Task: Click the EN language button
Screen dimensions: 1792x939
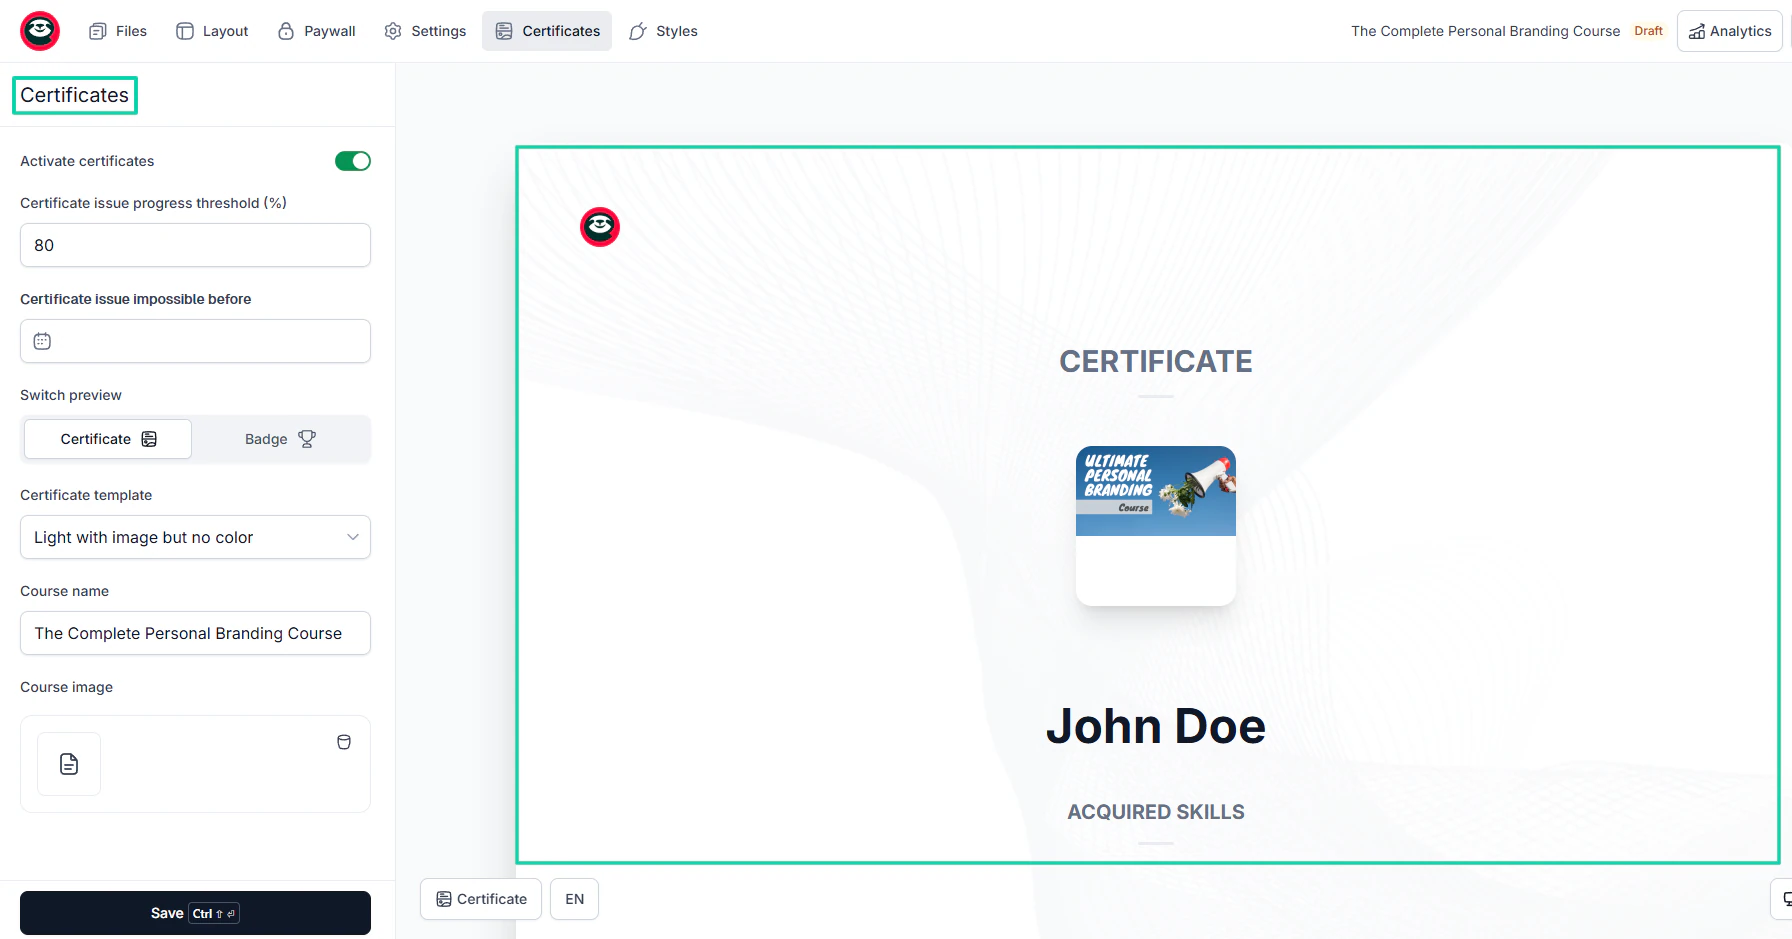Action: tap(574, 899)
